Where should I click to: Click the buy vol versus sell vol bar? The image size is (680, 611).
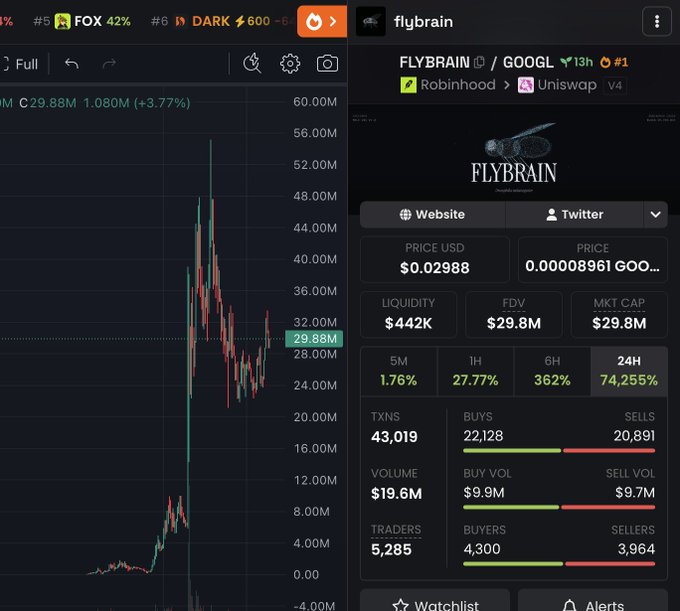[x=559, y=507]
